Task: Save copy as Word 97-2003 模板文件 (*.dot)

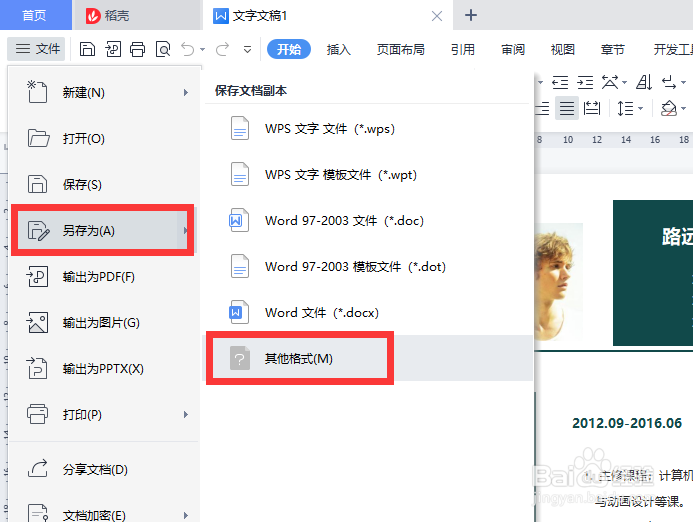Action: 369,267
